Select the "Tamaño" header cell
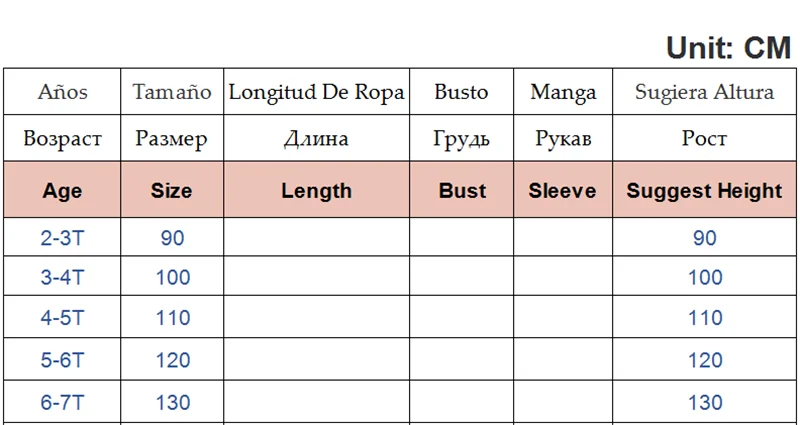Viewport: 800px width, 425px height. pyautogui.click(x=171, y=92)
